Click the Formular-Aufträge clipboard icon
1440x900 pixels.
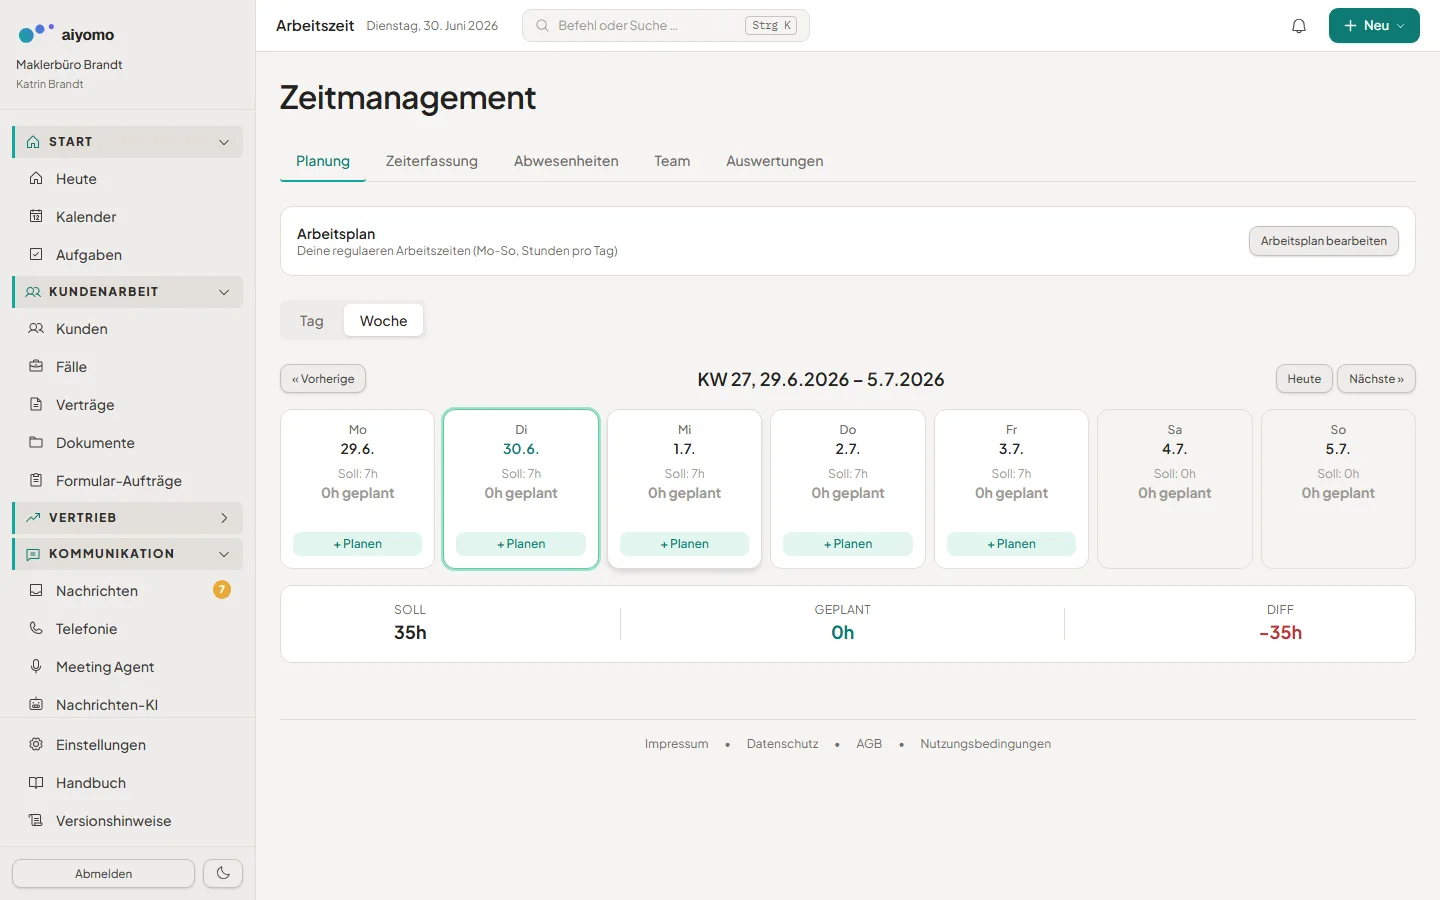tap(36, 481)
